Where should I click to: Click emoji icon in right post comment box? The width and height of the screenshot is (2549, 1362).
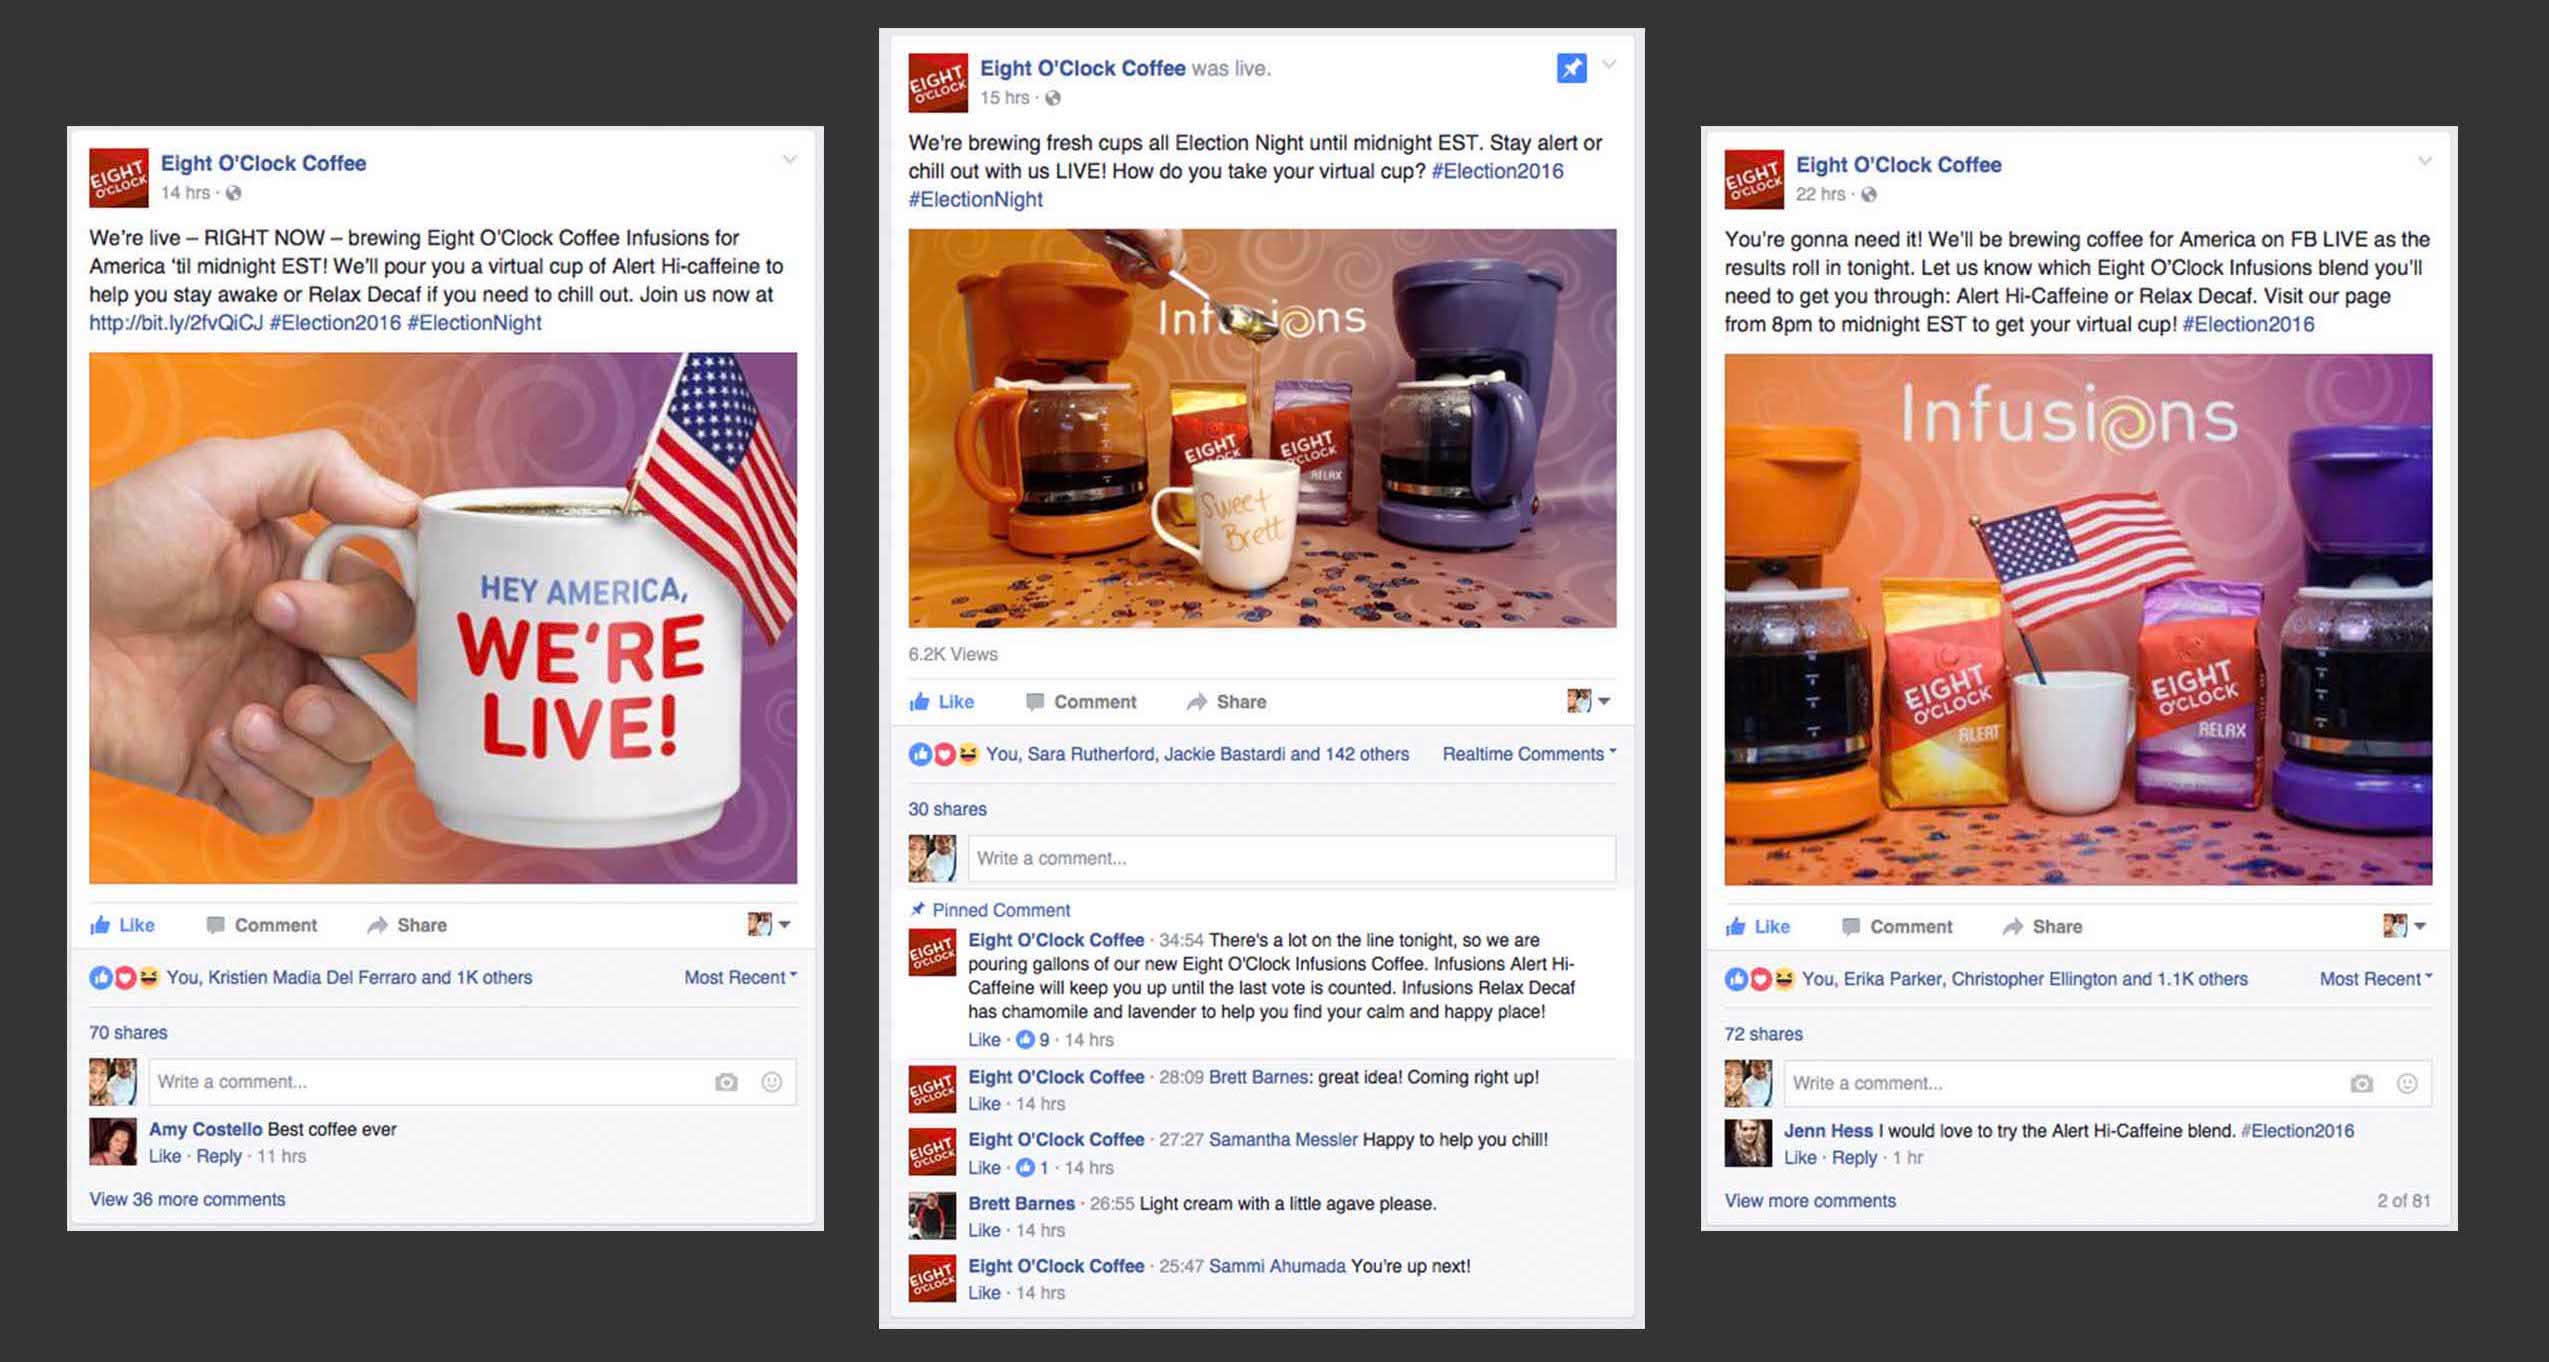[x=2407, y=1083]
